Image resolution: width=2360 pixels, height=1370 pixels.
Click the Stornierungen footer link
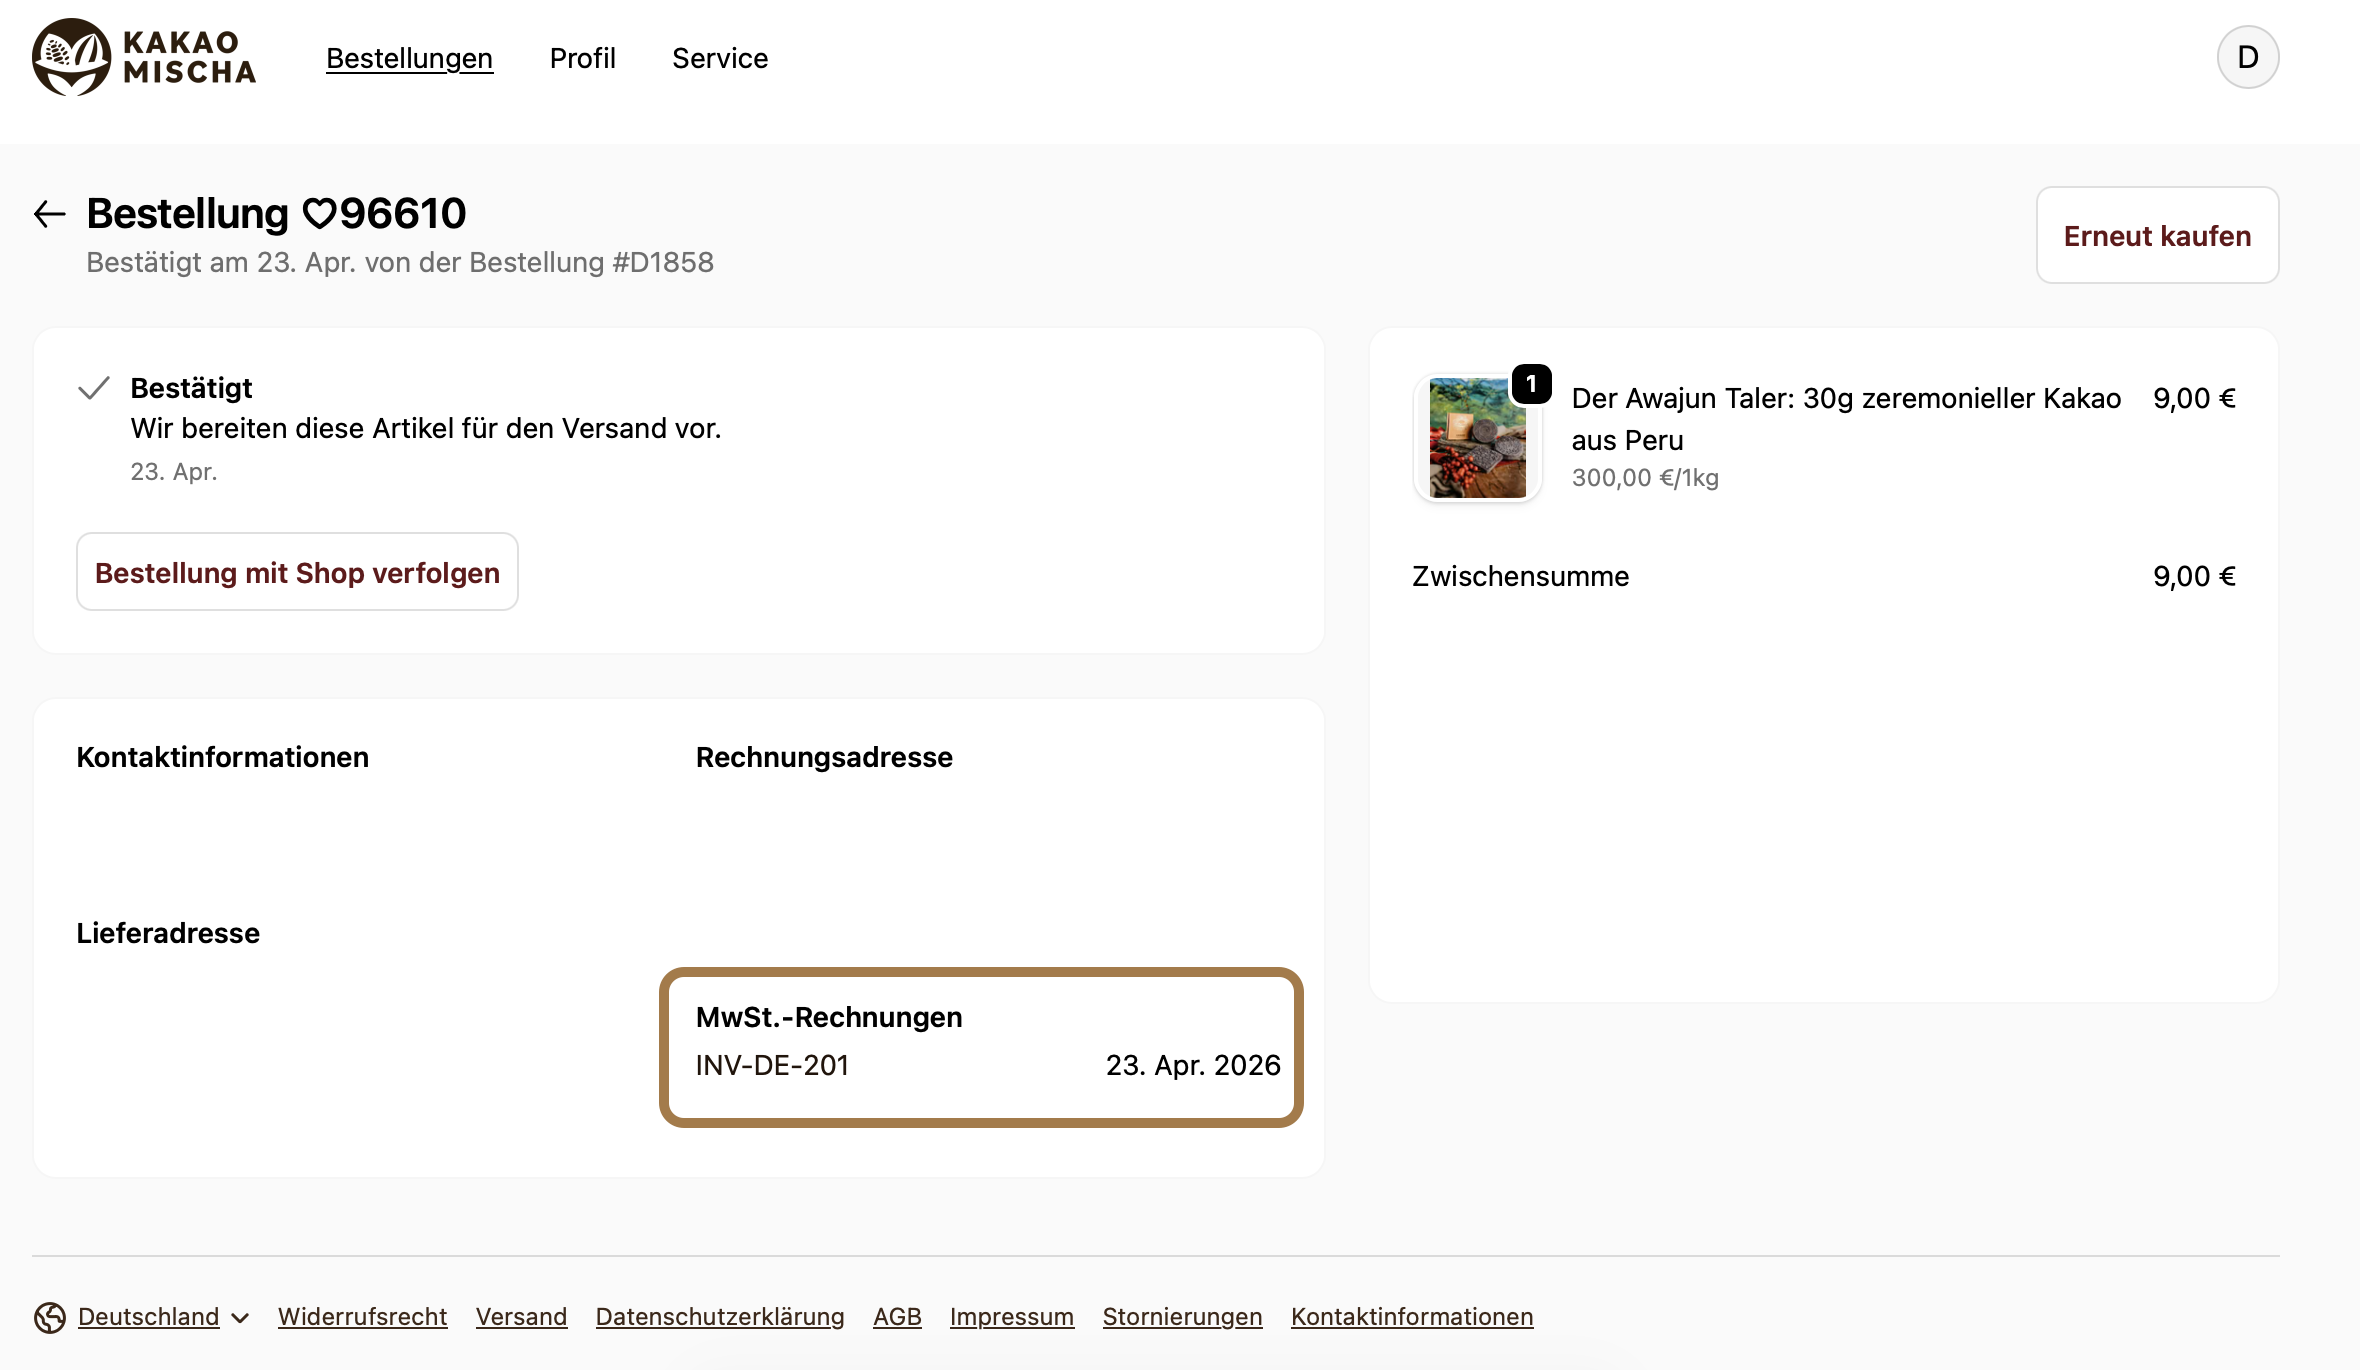click(x=1182, y=1317)
